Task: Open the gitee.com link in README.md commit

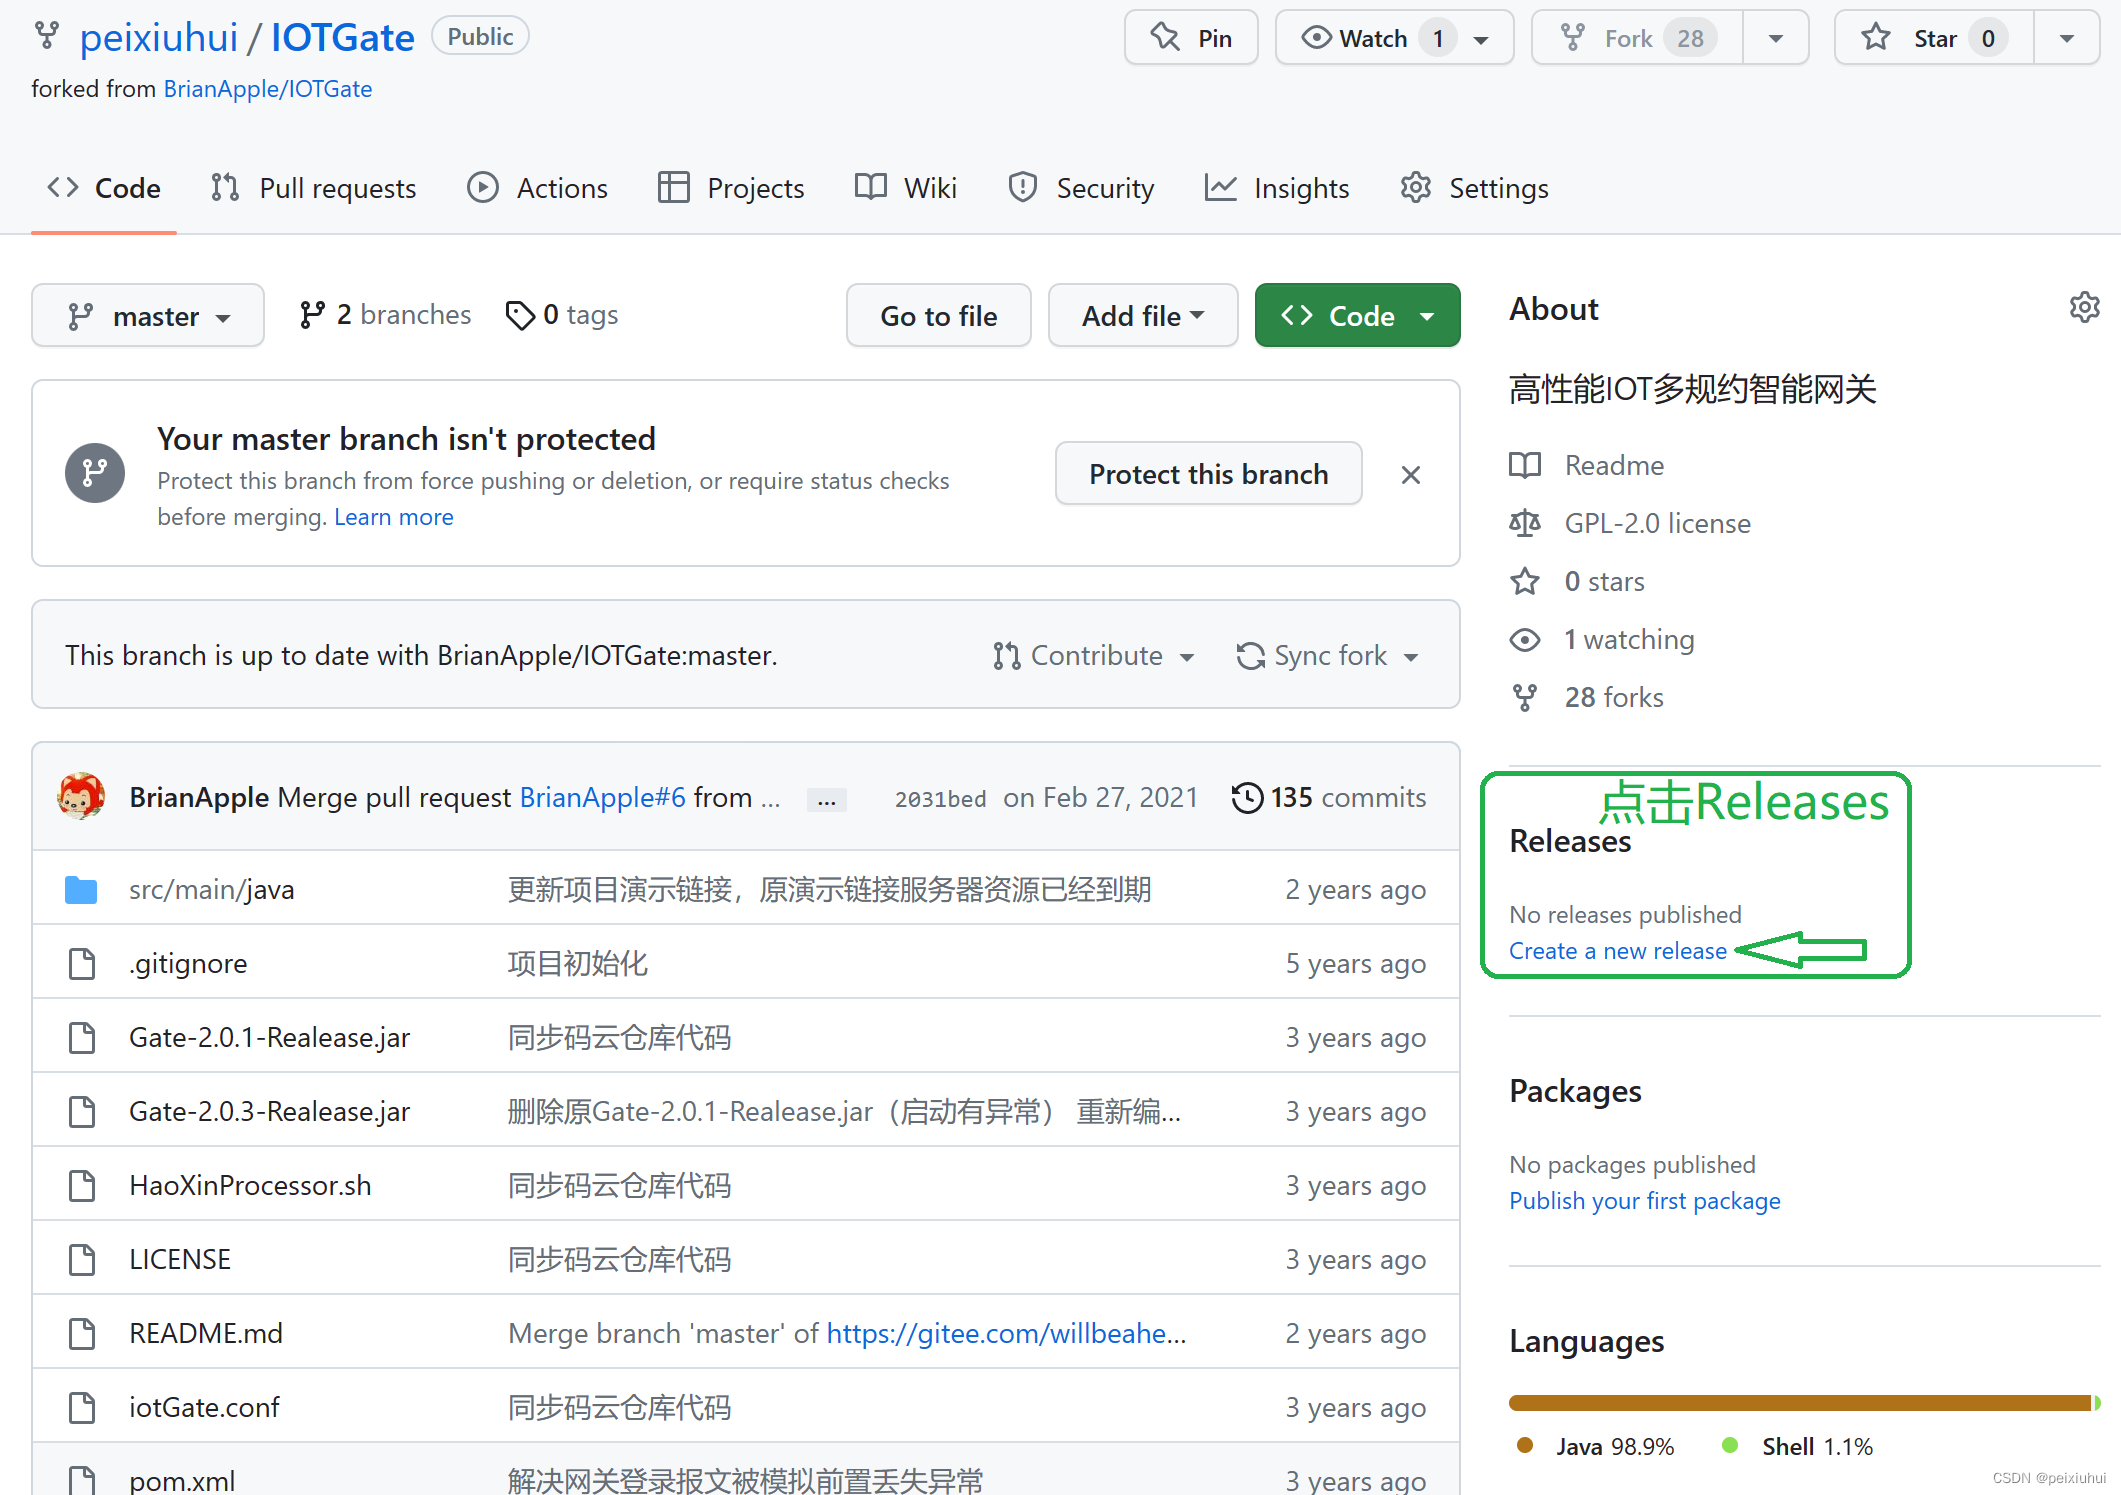Action: coord(1006,1334)
